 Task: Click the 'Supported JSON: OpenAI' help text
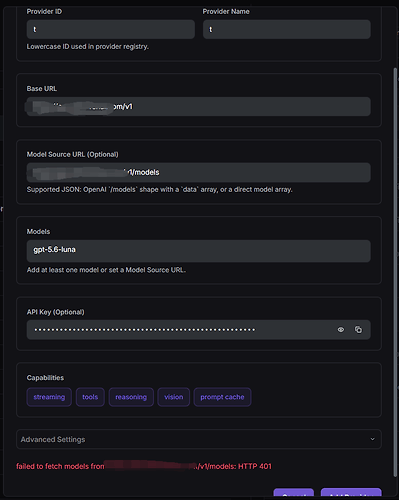point(160,189)
